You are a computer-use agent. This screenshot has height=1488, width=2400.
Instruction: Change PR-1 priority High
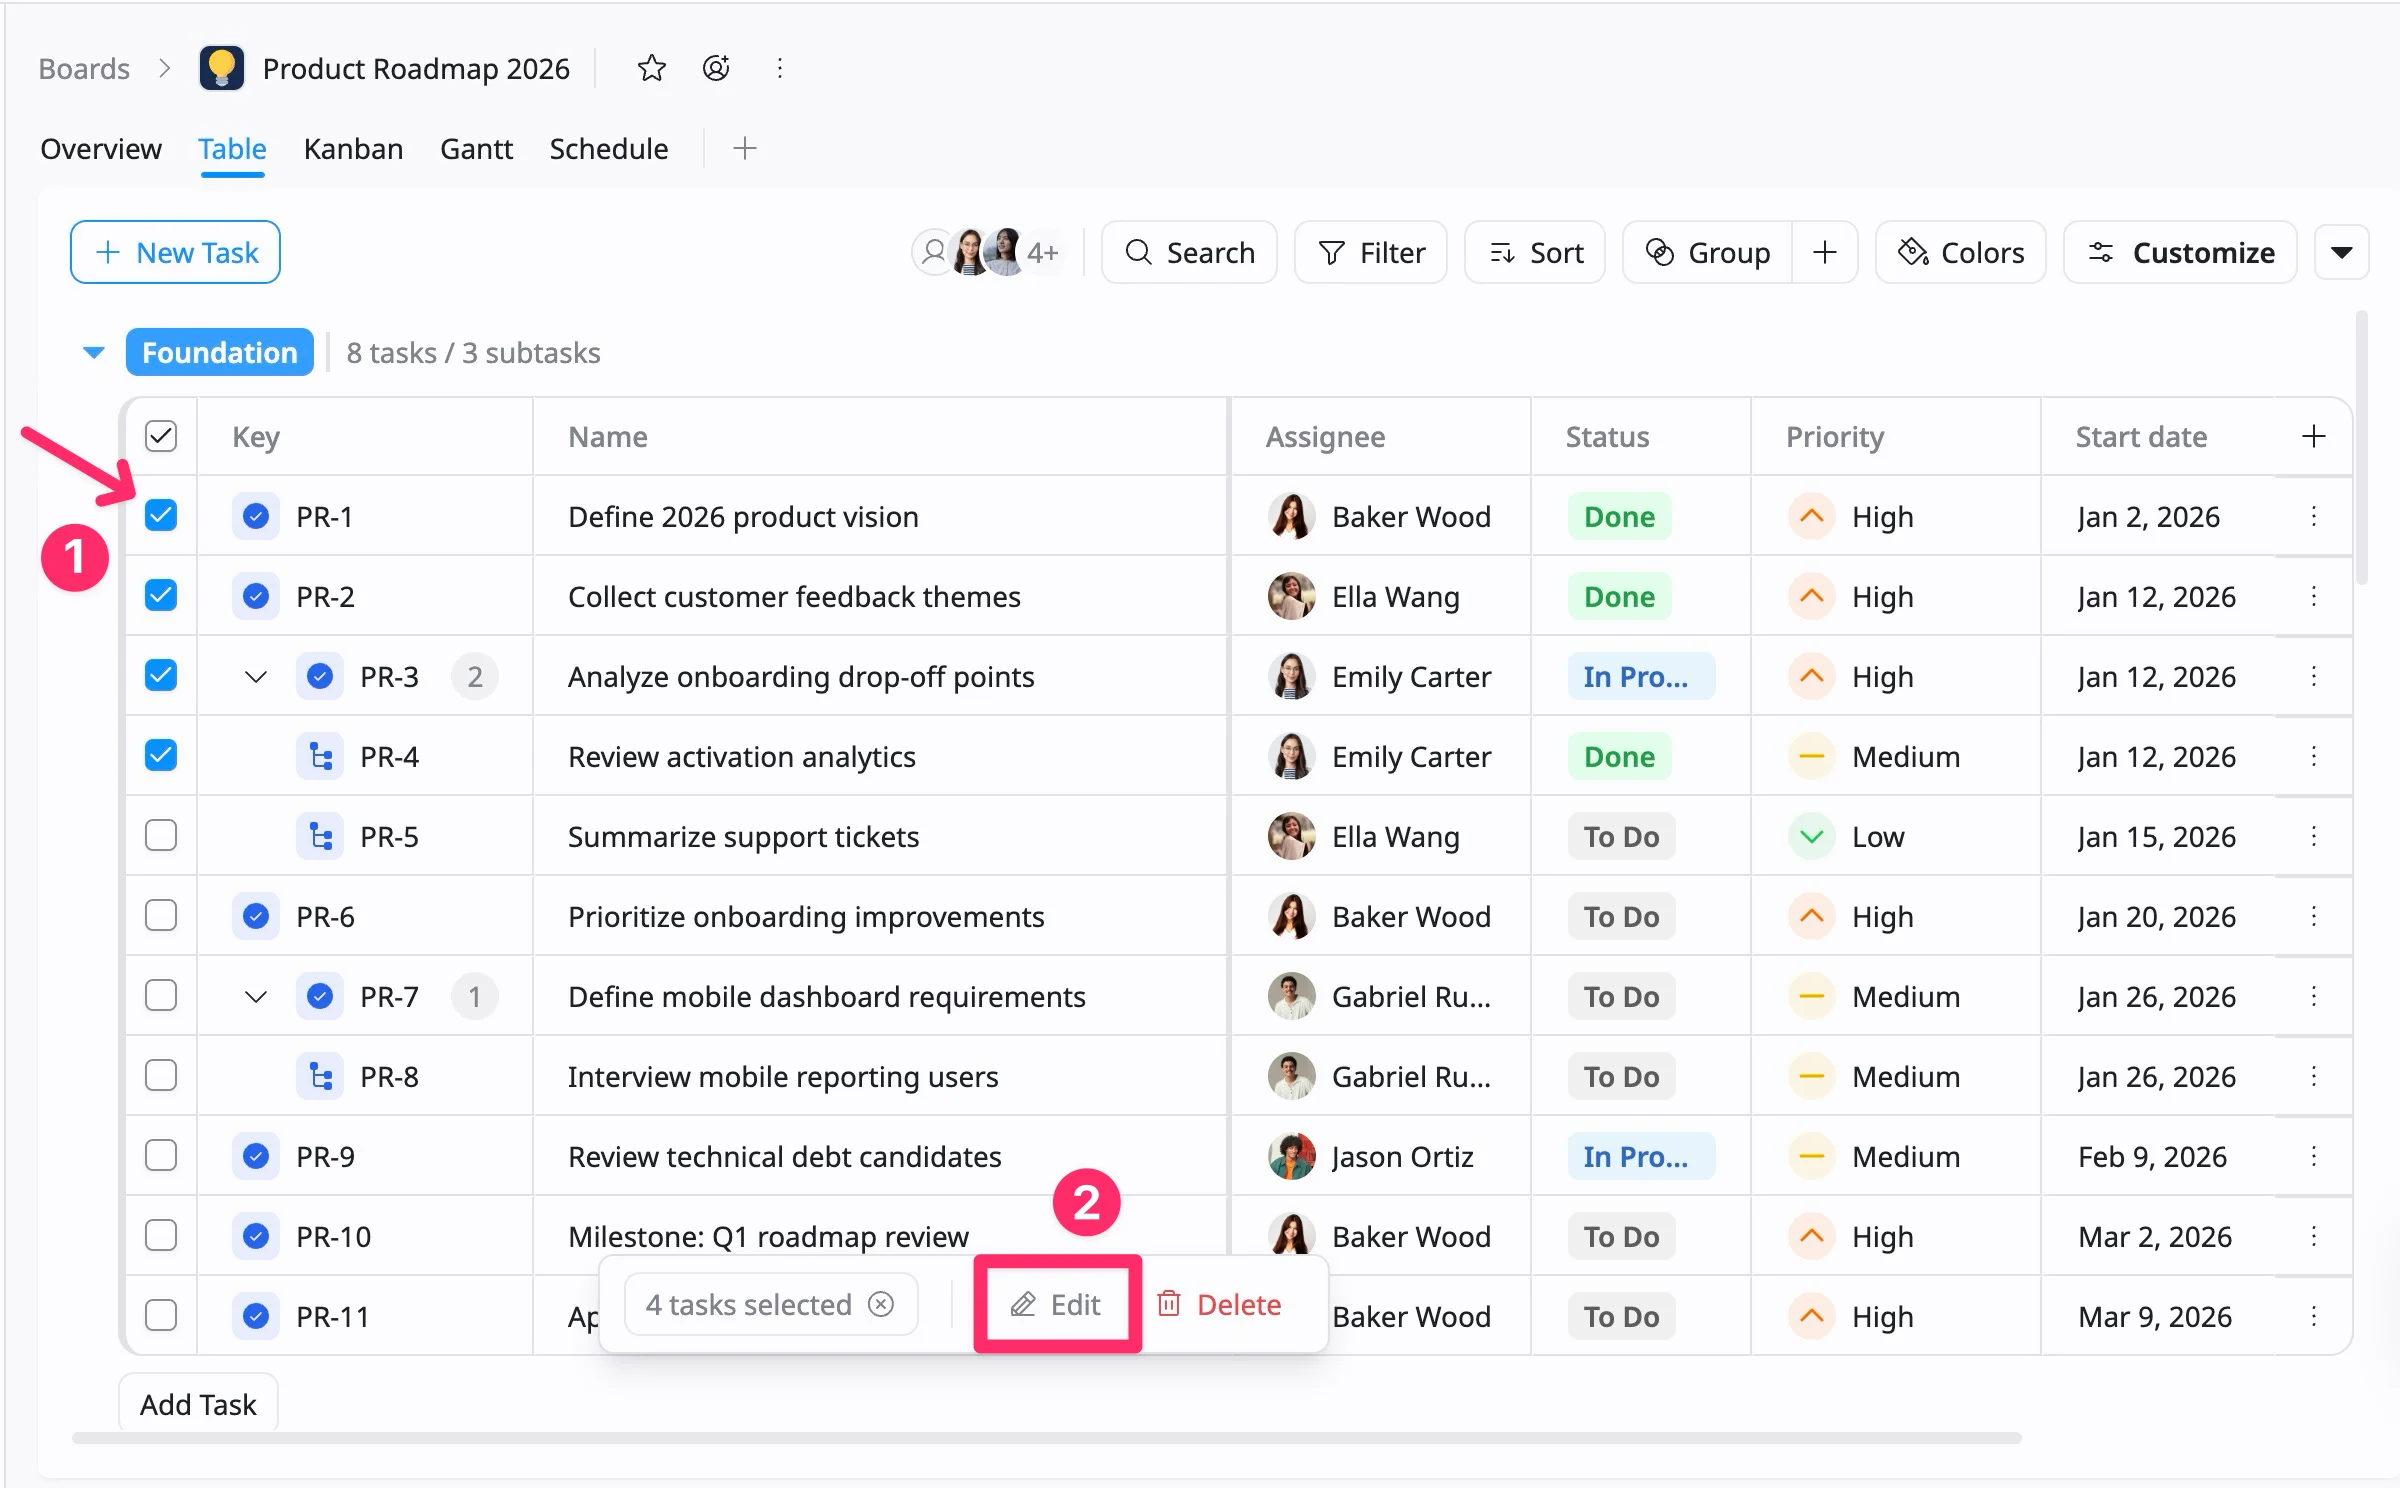(x=1850, y=516)
